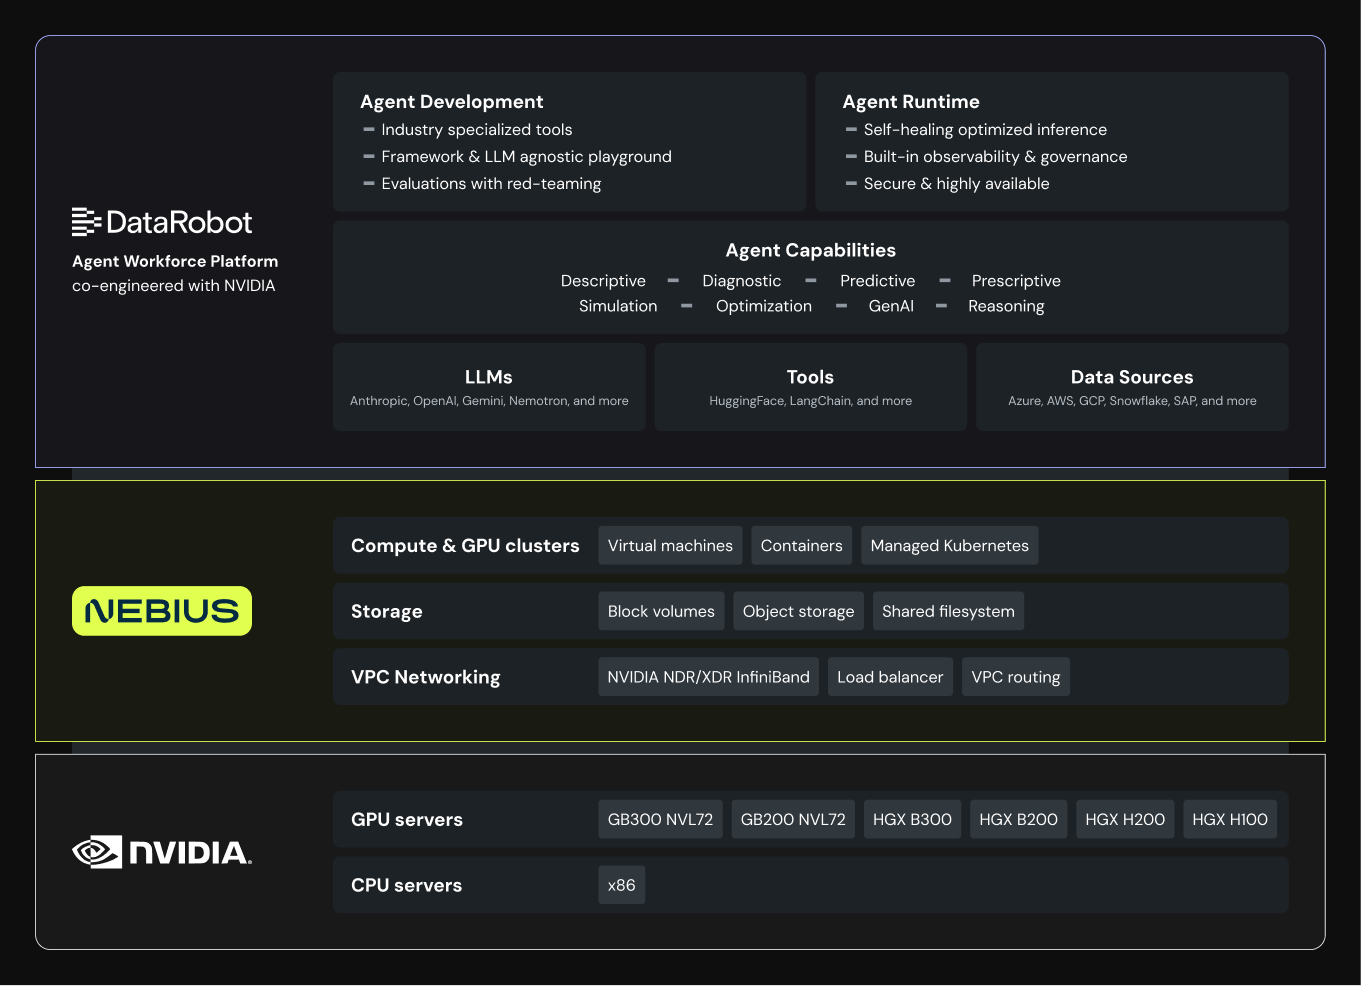Select the Load balancer chip
Viewport: 1361px width, 986px height.
(890, 677)
